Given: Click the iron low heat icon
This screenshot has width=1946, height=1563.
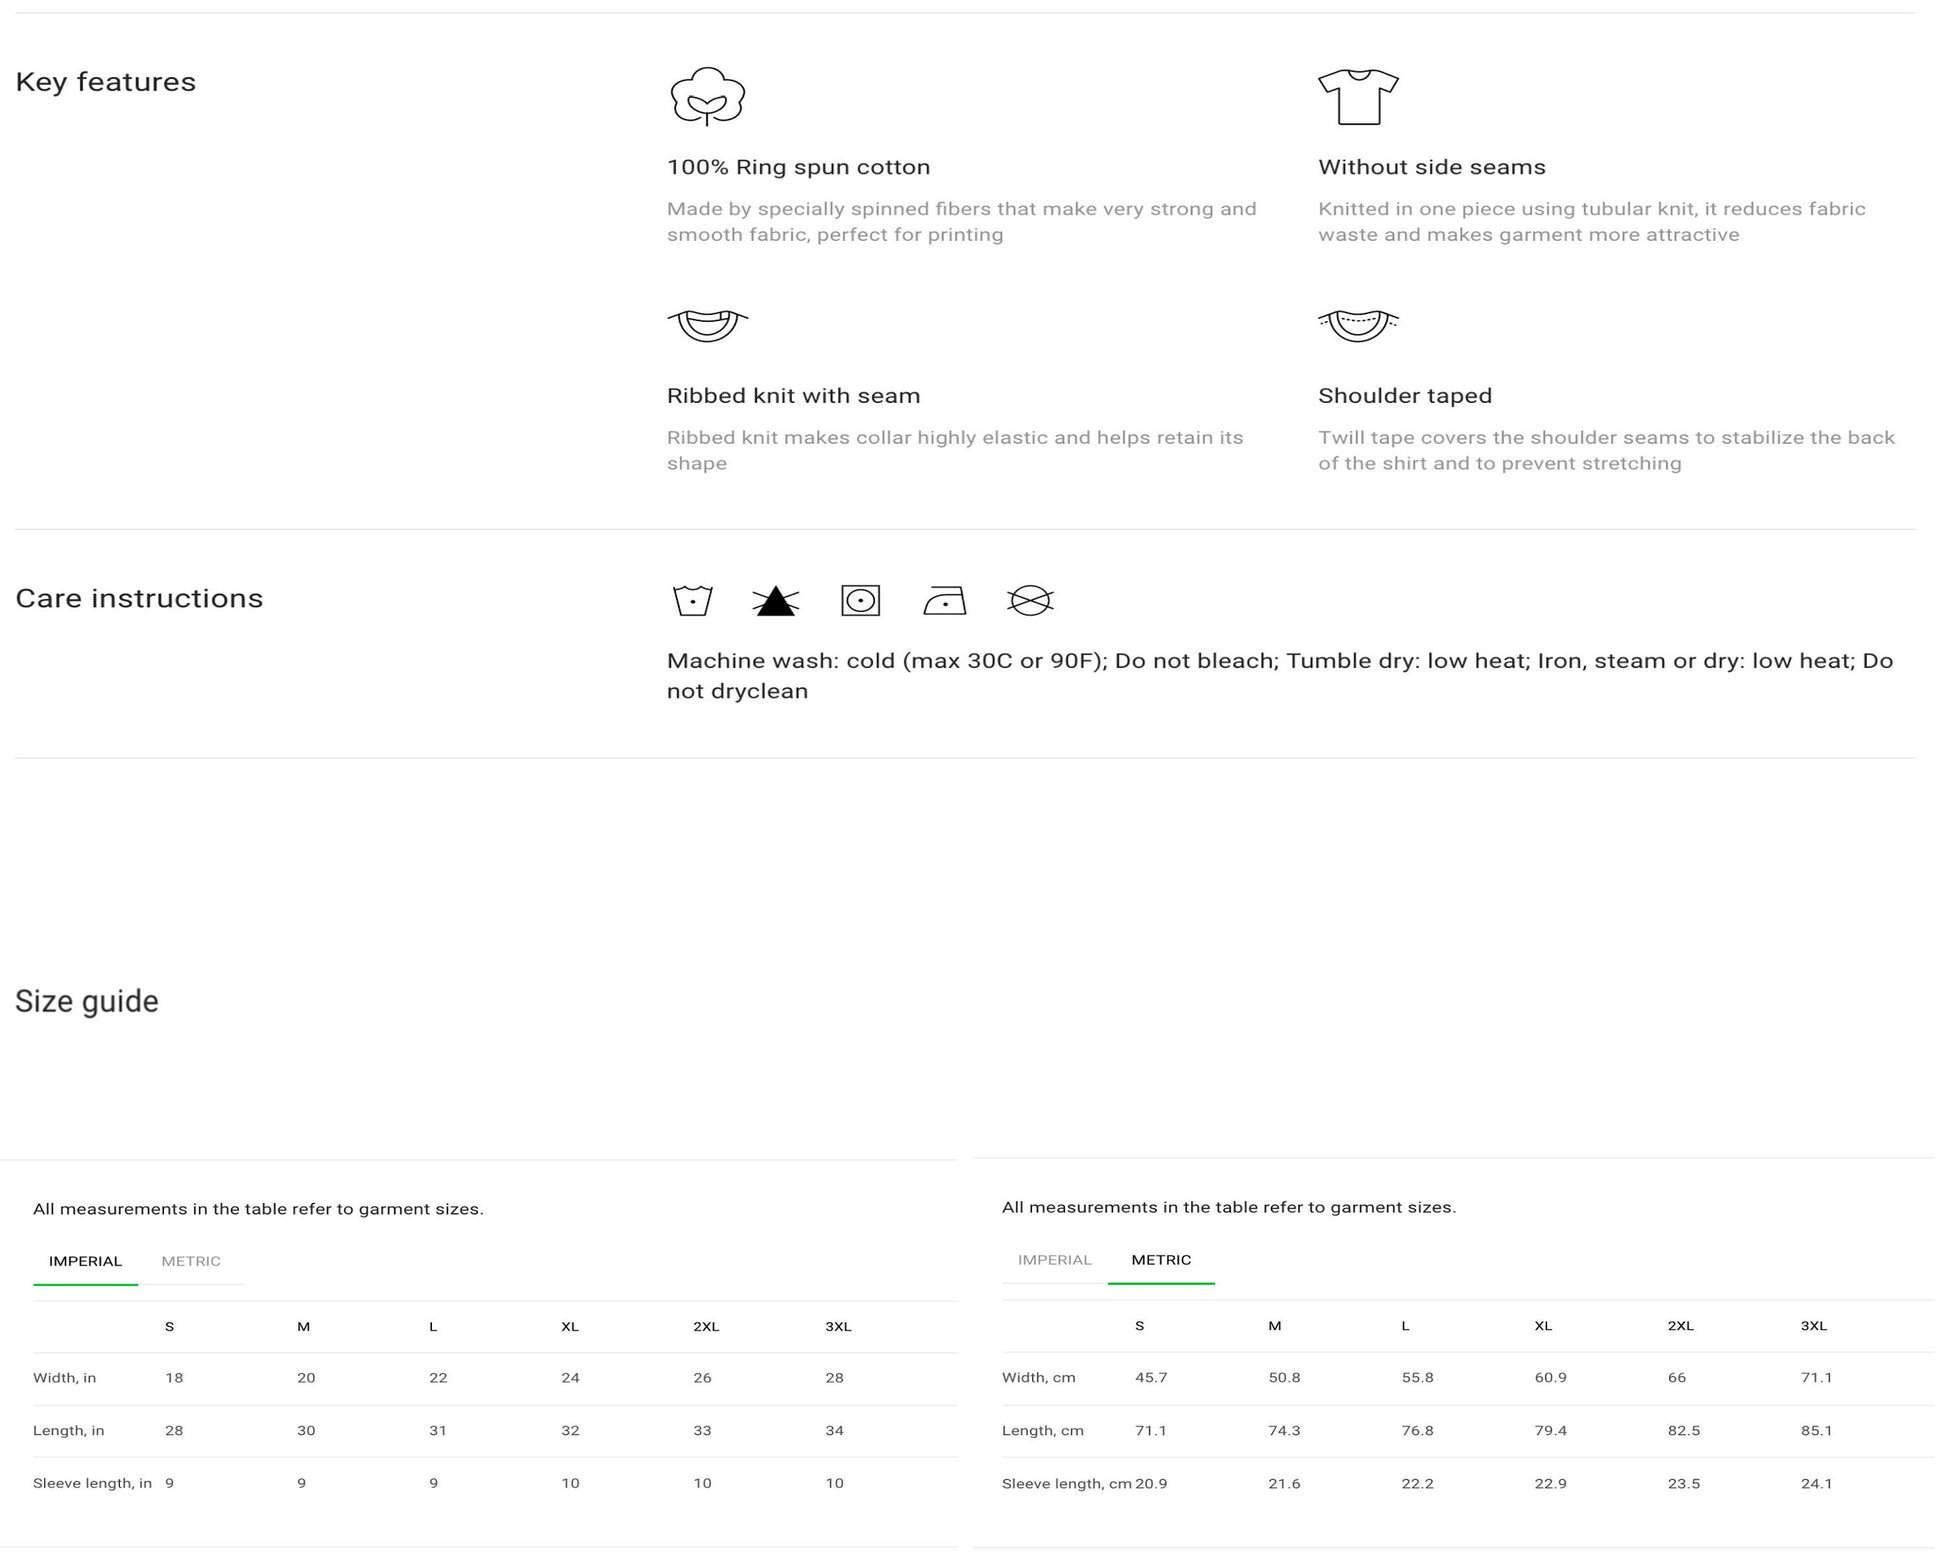Looking at the screenshot, I should click(944, 601).
